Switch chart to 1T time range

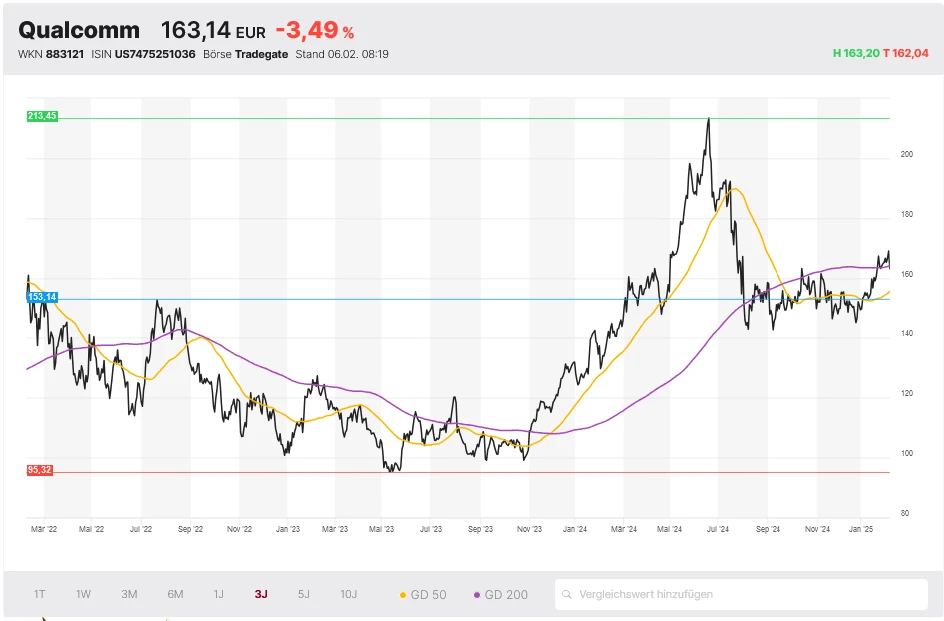(x=40, y=594)
